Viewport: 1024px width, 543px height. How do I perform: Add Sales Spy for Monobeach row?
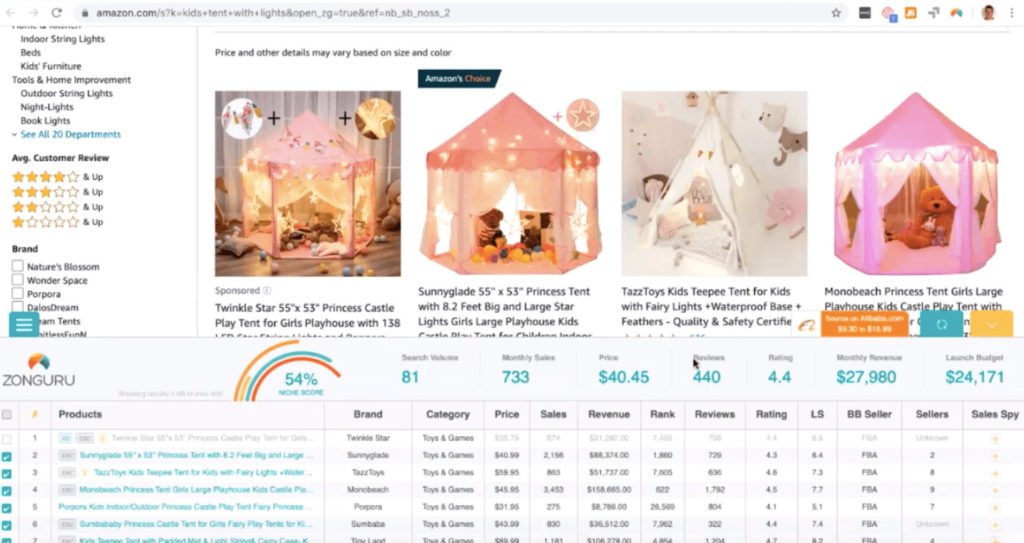pyautogui.click(x=995, y=490)
